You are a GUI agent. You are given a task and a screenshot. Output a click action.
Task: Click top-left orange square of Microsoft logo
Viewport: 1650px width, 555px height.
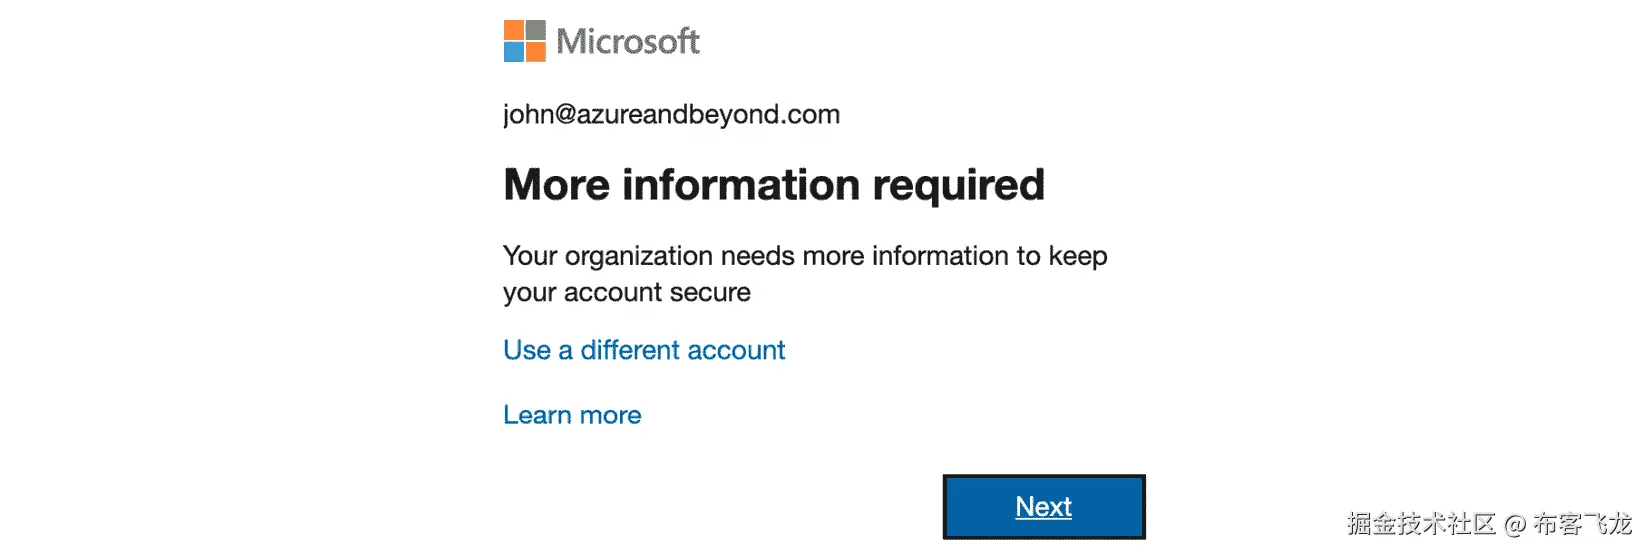click(x=514, y=30)
